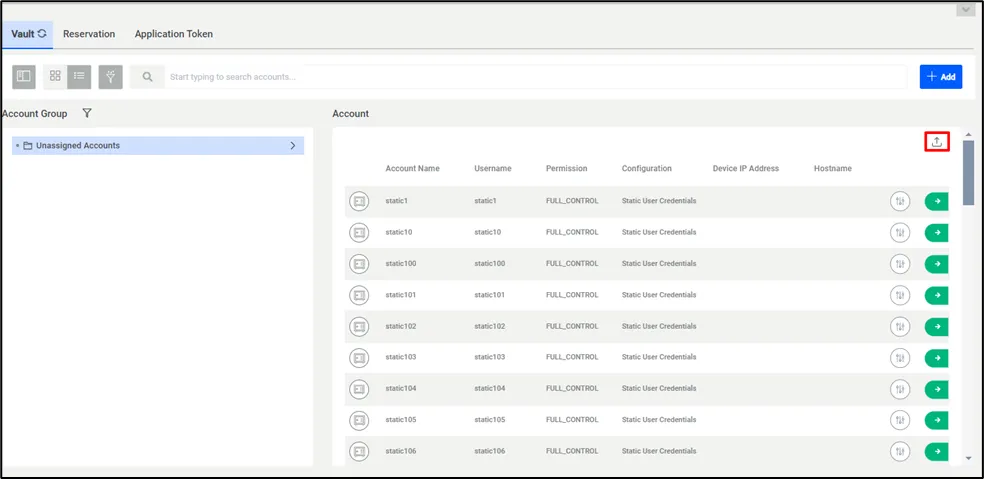Click FULL_CONTROL permission of static105
The height and width of the screenshot is (479, 984).
tap(572, 420)
